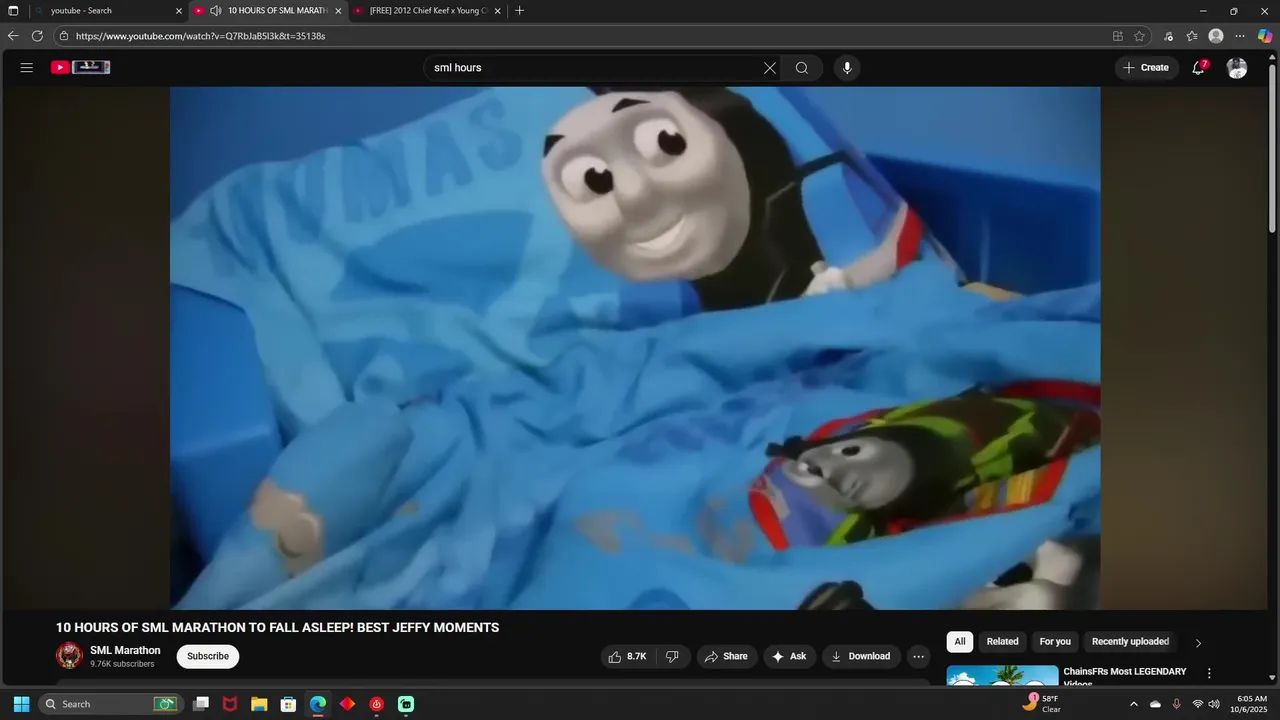Open Edge favorites list

[x=1192, y=36]
